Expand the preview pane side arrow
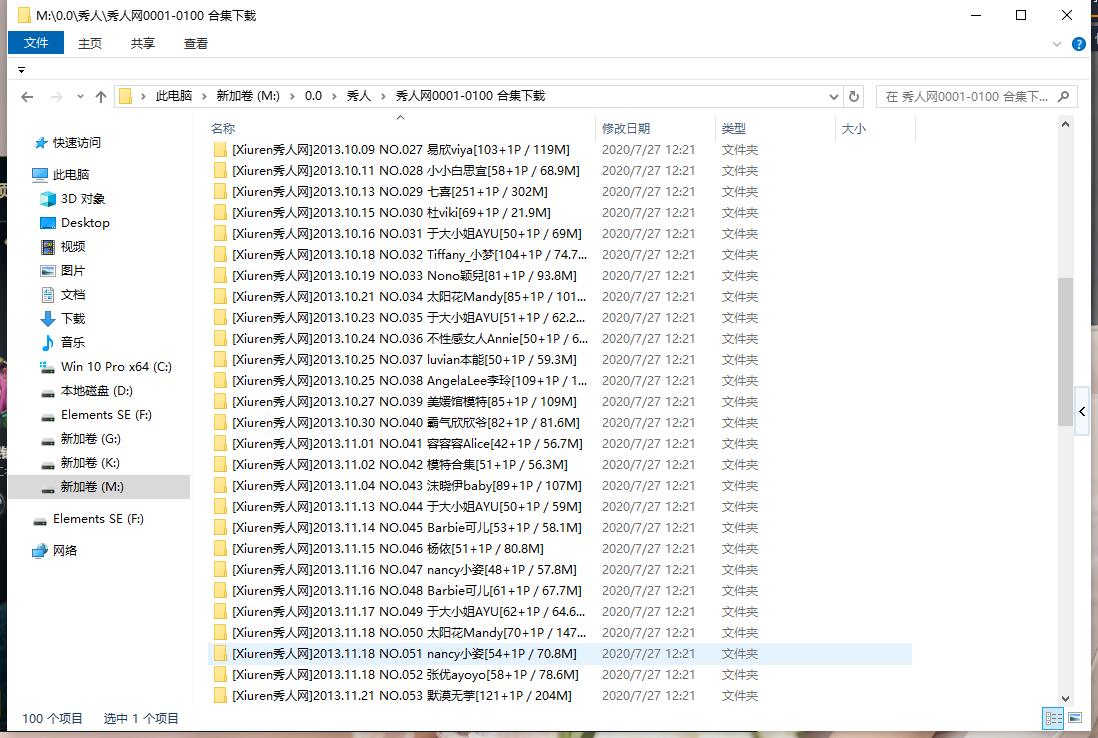The width and height of the screenshot is (1098, 738). pos(1082,412)
